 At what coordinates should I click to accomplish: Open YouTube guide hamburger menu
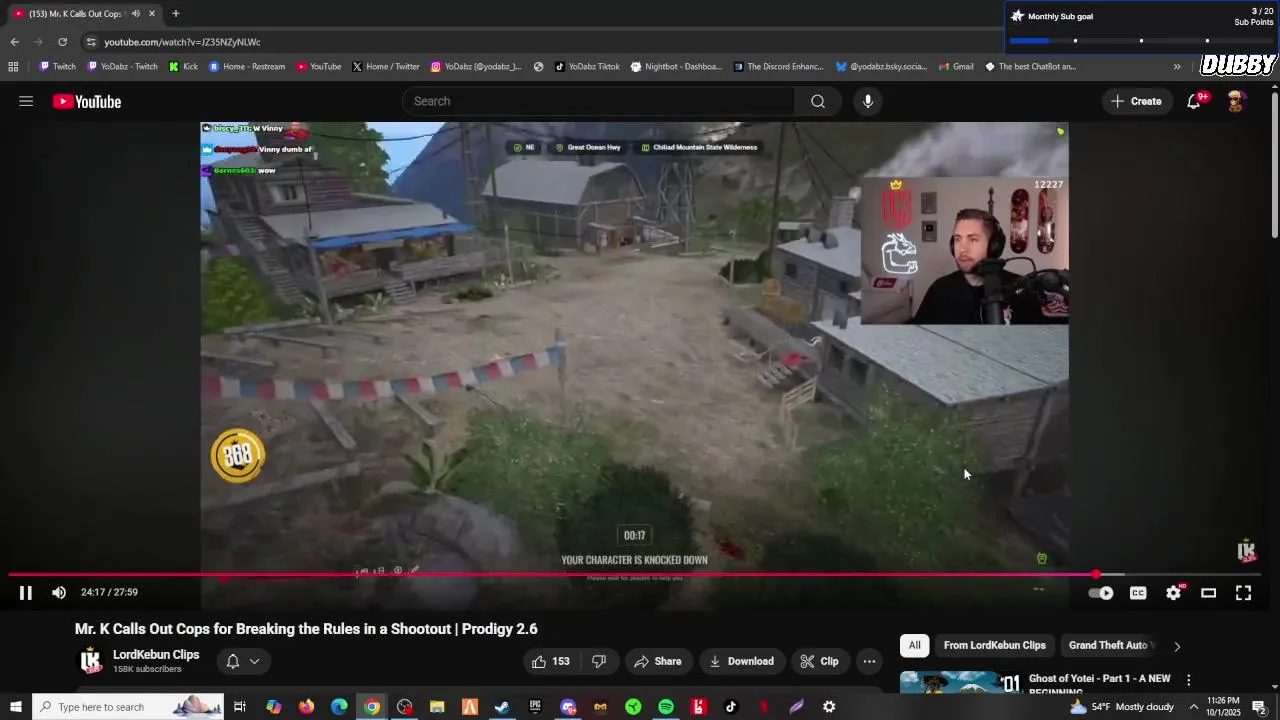click(x=26, y=101)
